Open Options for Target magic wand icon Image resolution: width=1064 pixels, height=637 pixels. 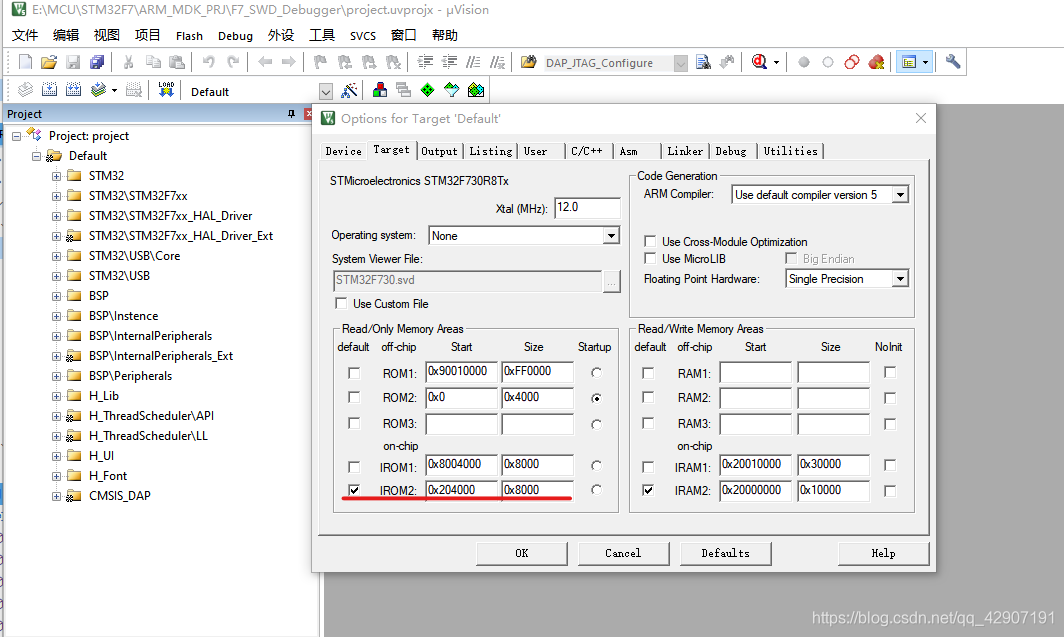click(349, 90)
